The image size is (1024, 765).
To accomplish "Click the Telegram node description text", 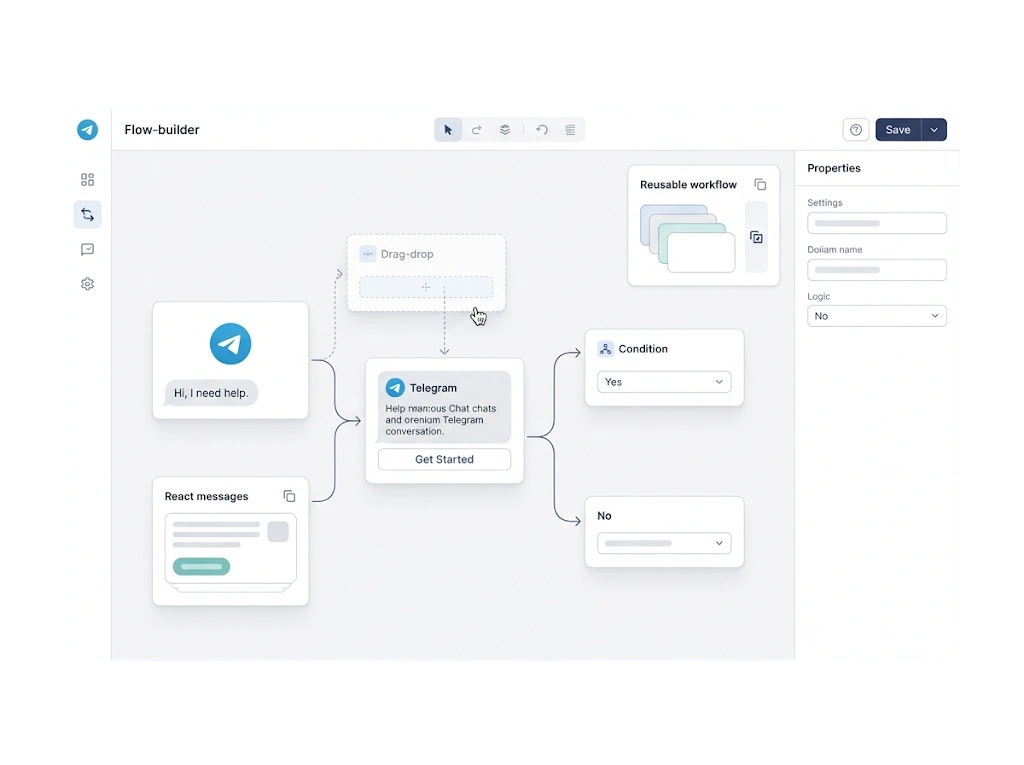I will click(441, 419).
